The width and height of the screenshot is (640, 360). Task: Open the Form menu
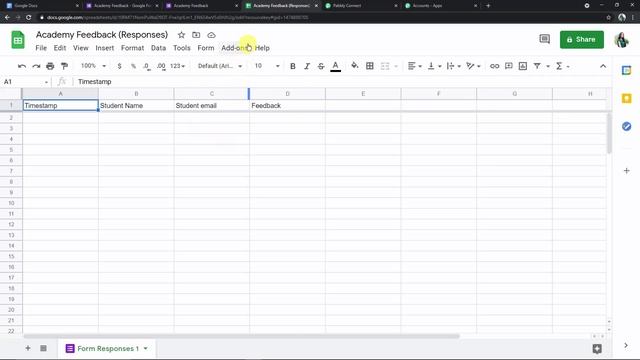pyautogui.click(x=206, y=48)
